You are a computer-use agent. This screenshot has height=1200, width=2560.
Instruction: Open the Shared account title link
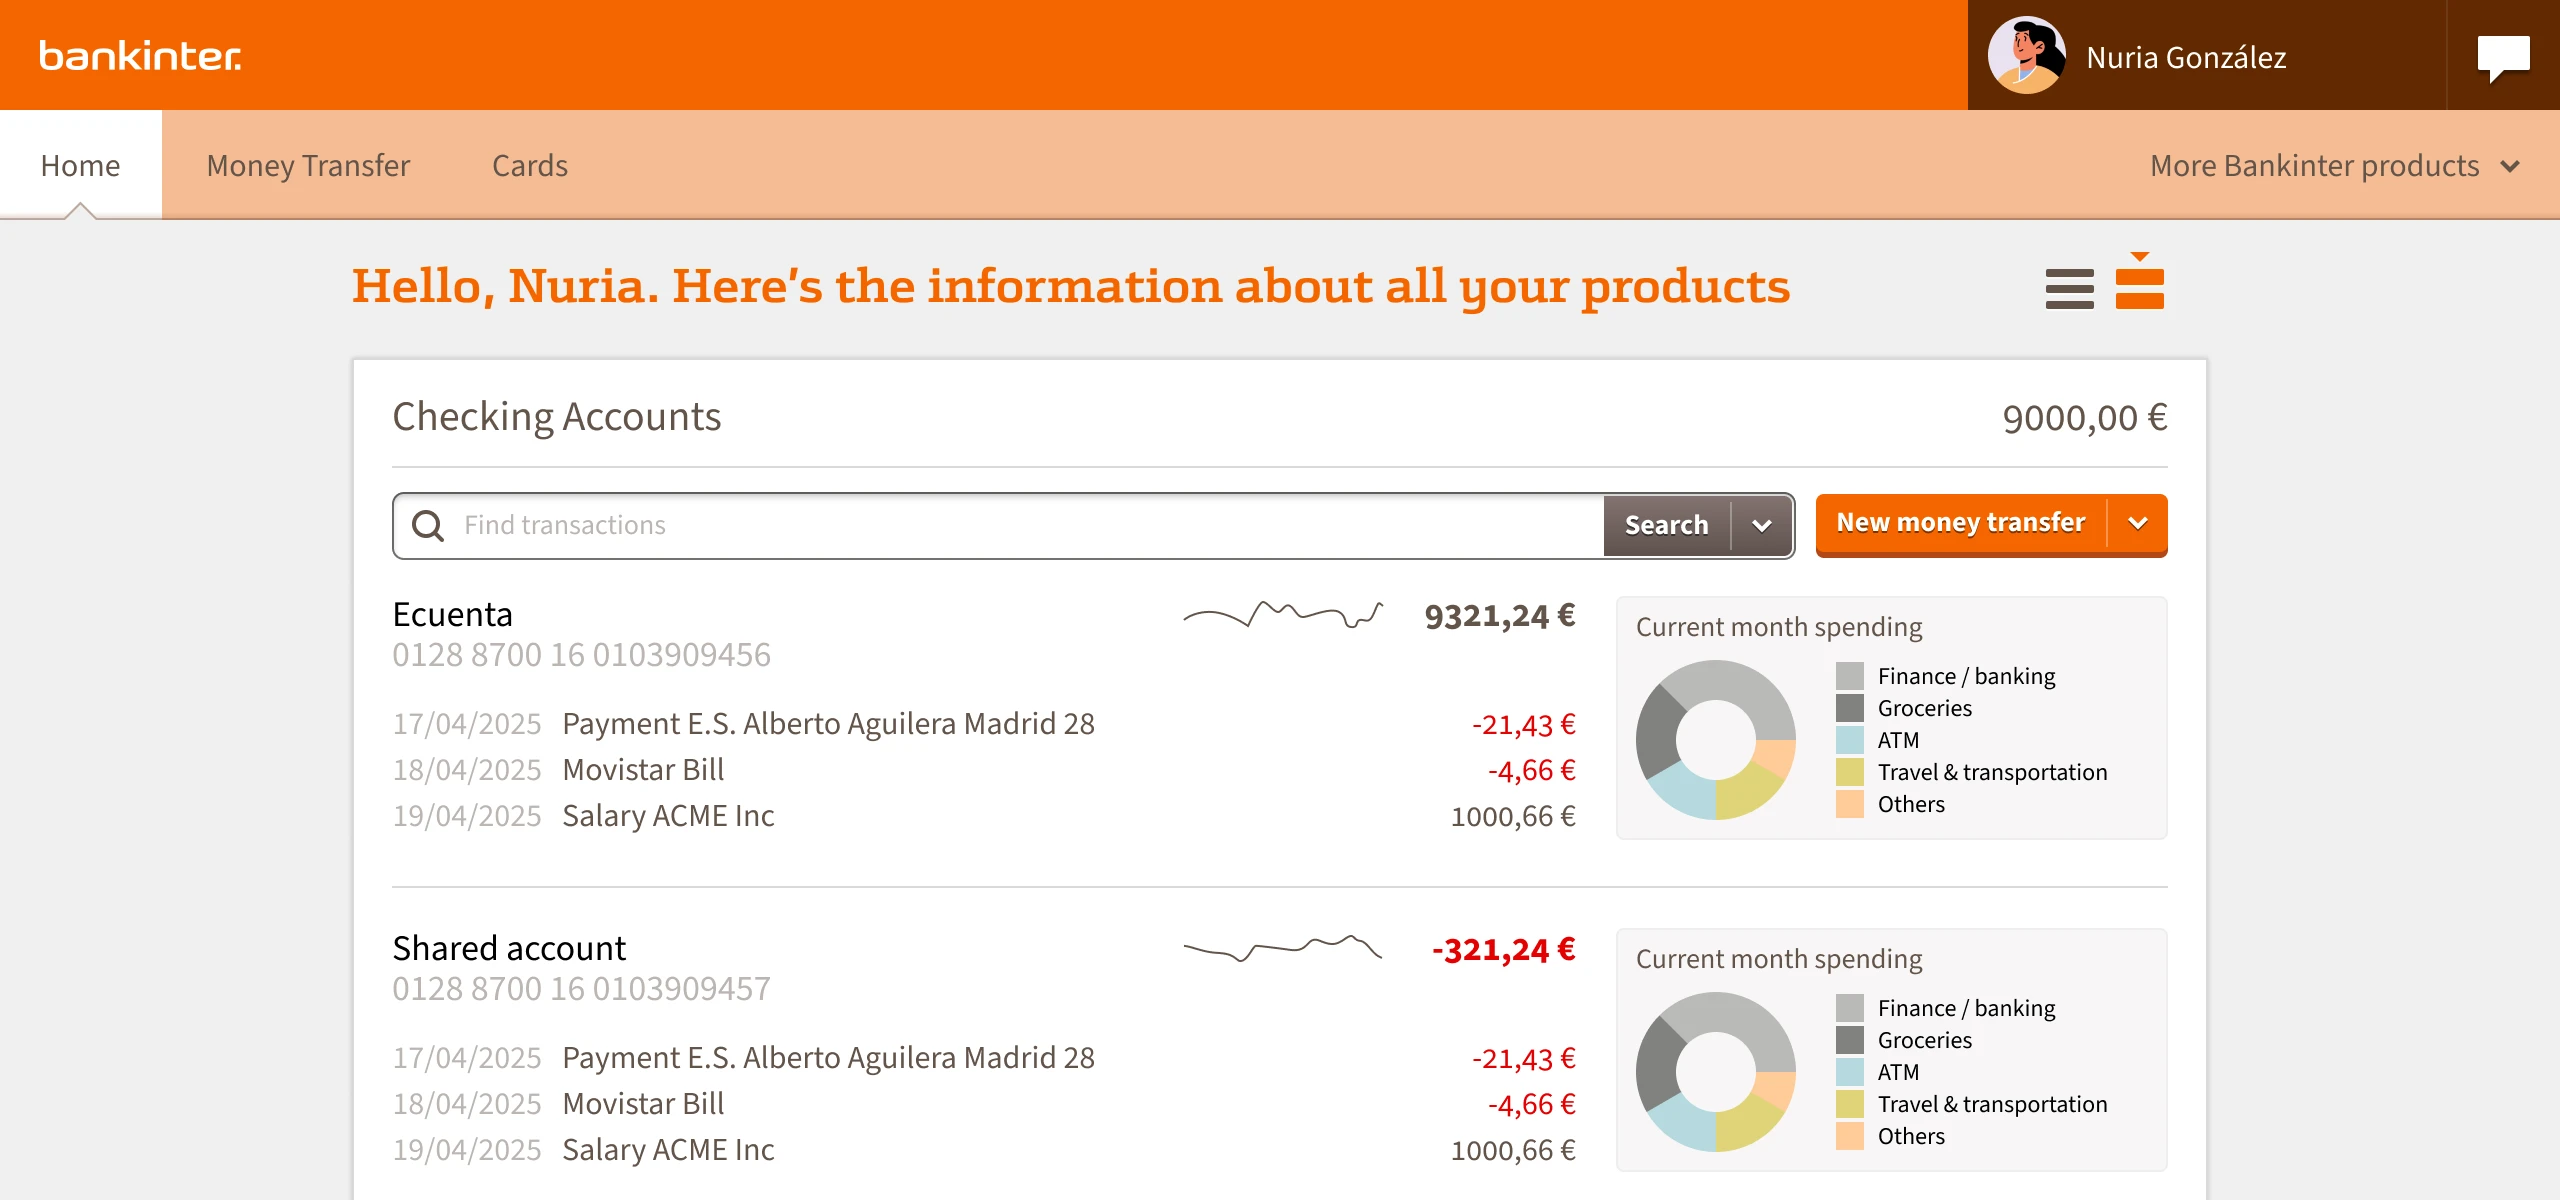coord(509,948)
